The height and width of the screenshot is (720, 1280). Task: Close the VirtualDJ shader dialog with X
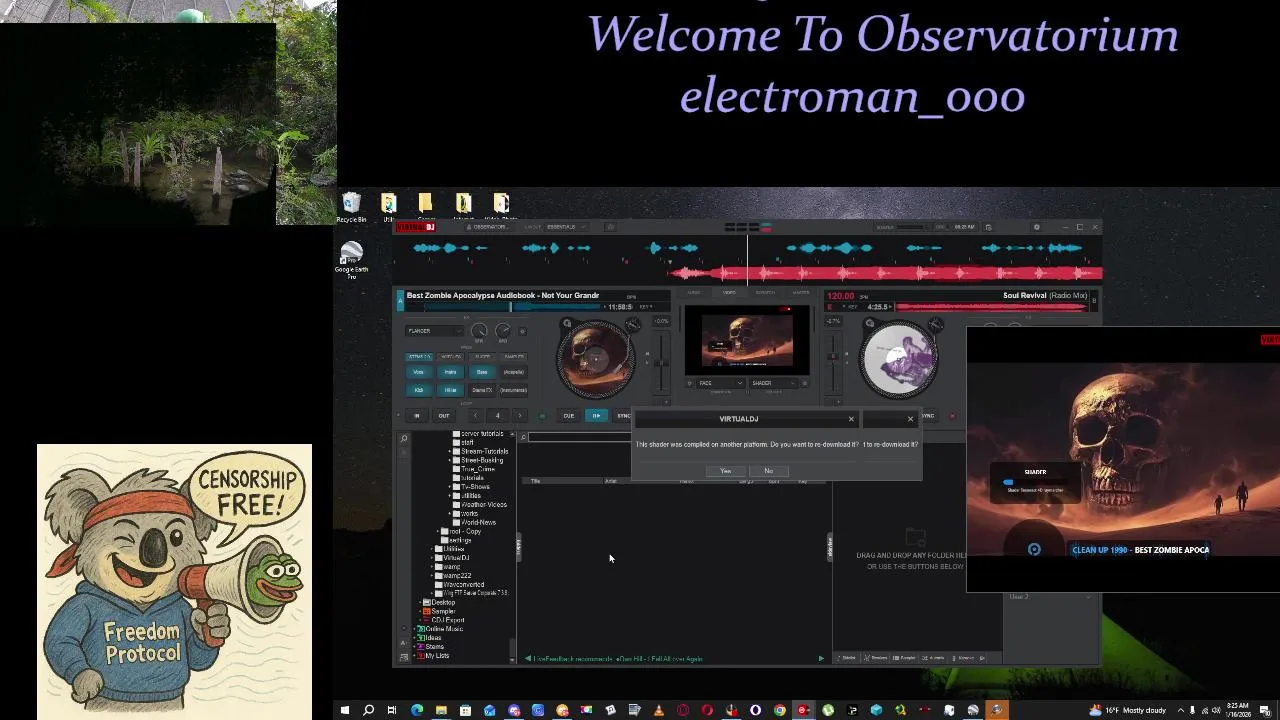coord(851,419)
